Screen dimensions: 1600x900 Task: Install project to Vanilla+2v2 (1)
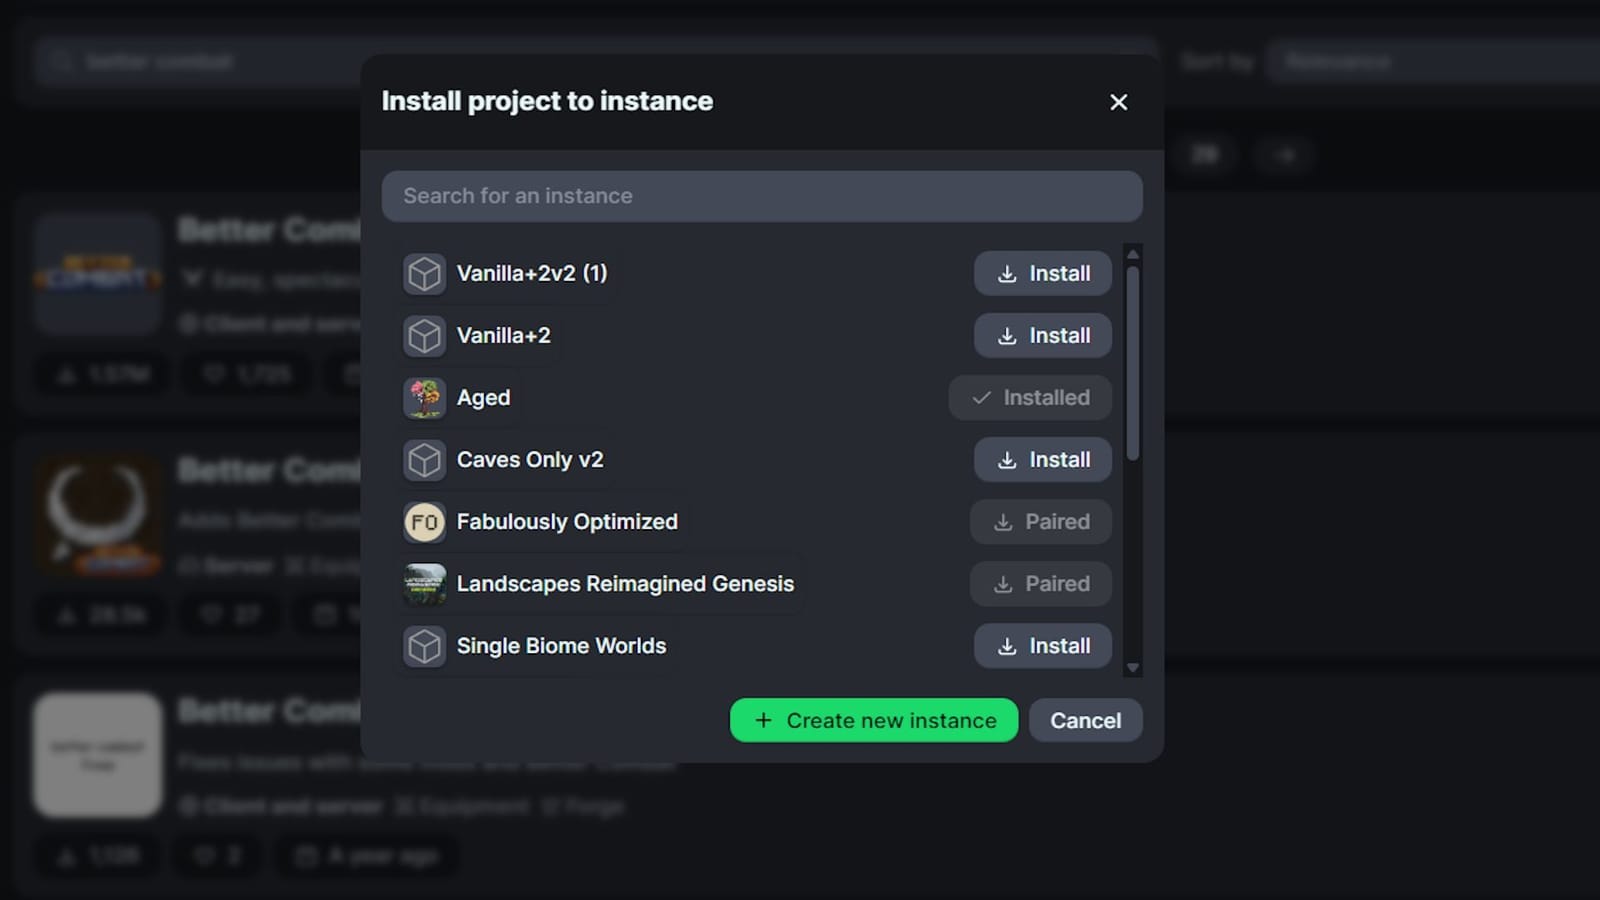point(1042,274)
